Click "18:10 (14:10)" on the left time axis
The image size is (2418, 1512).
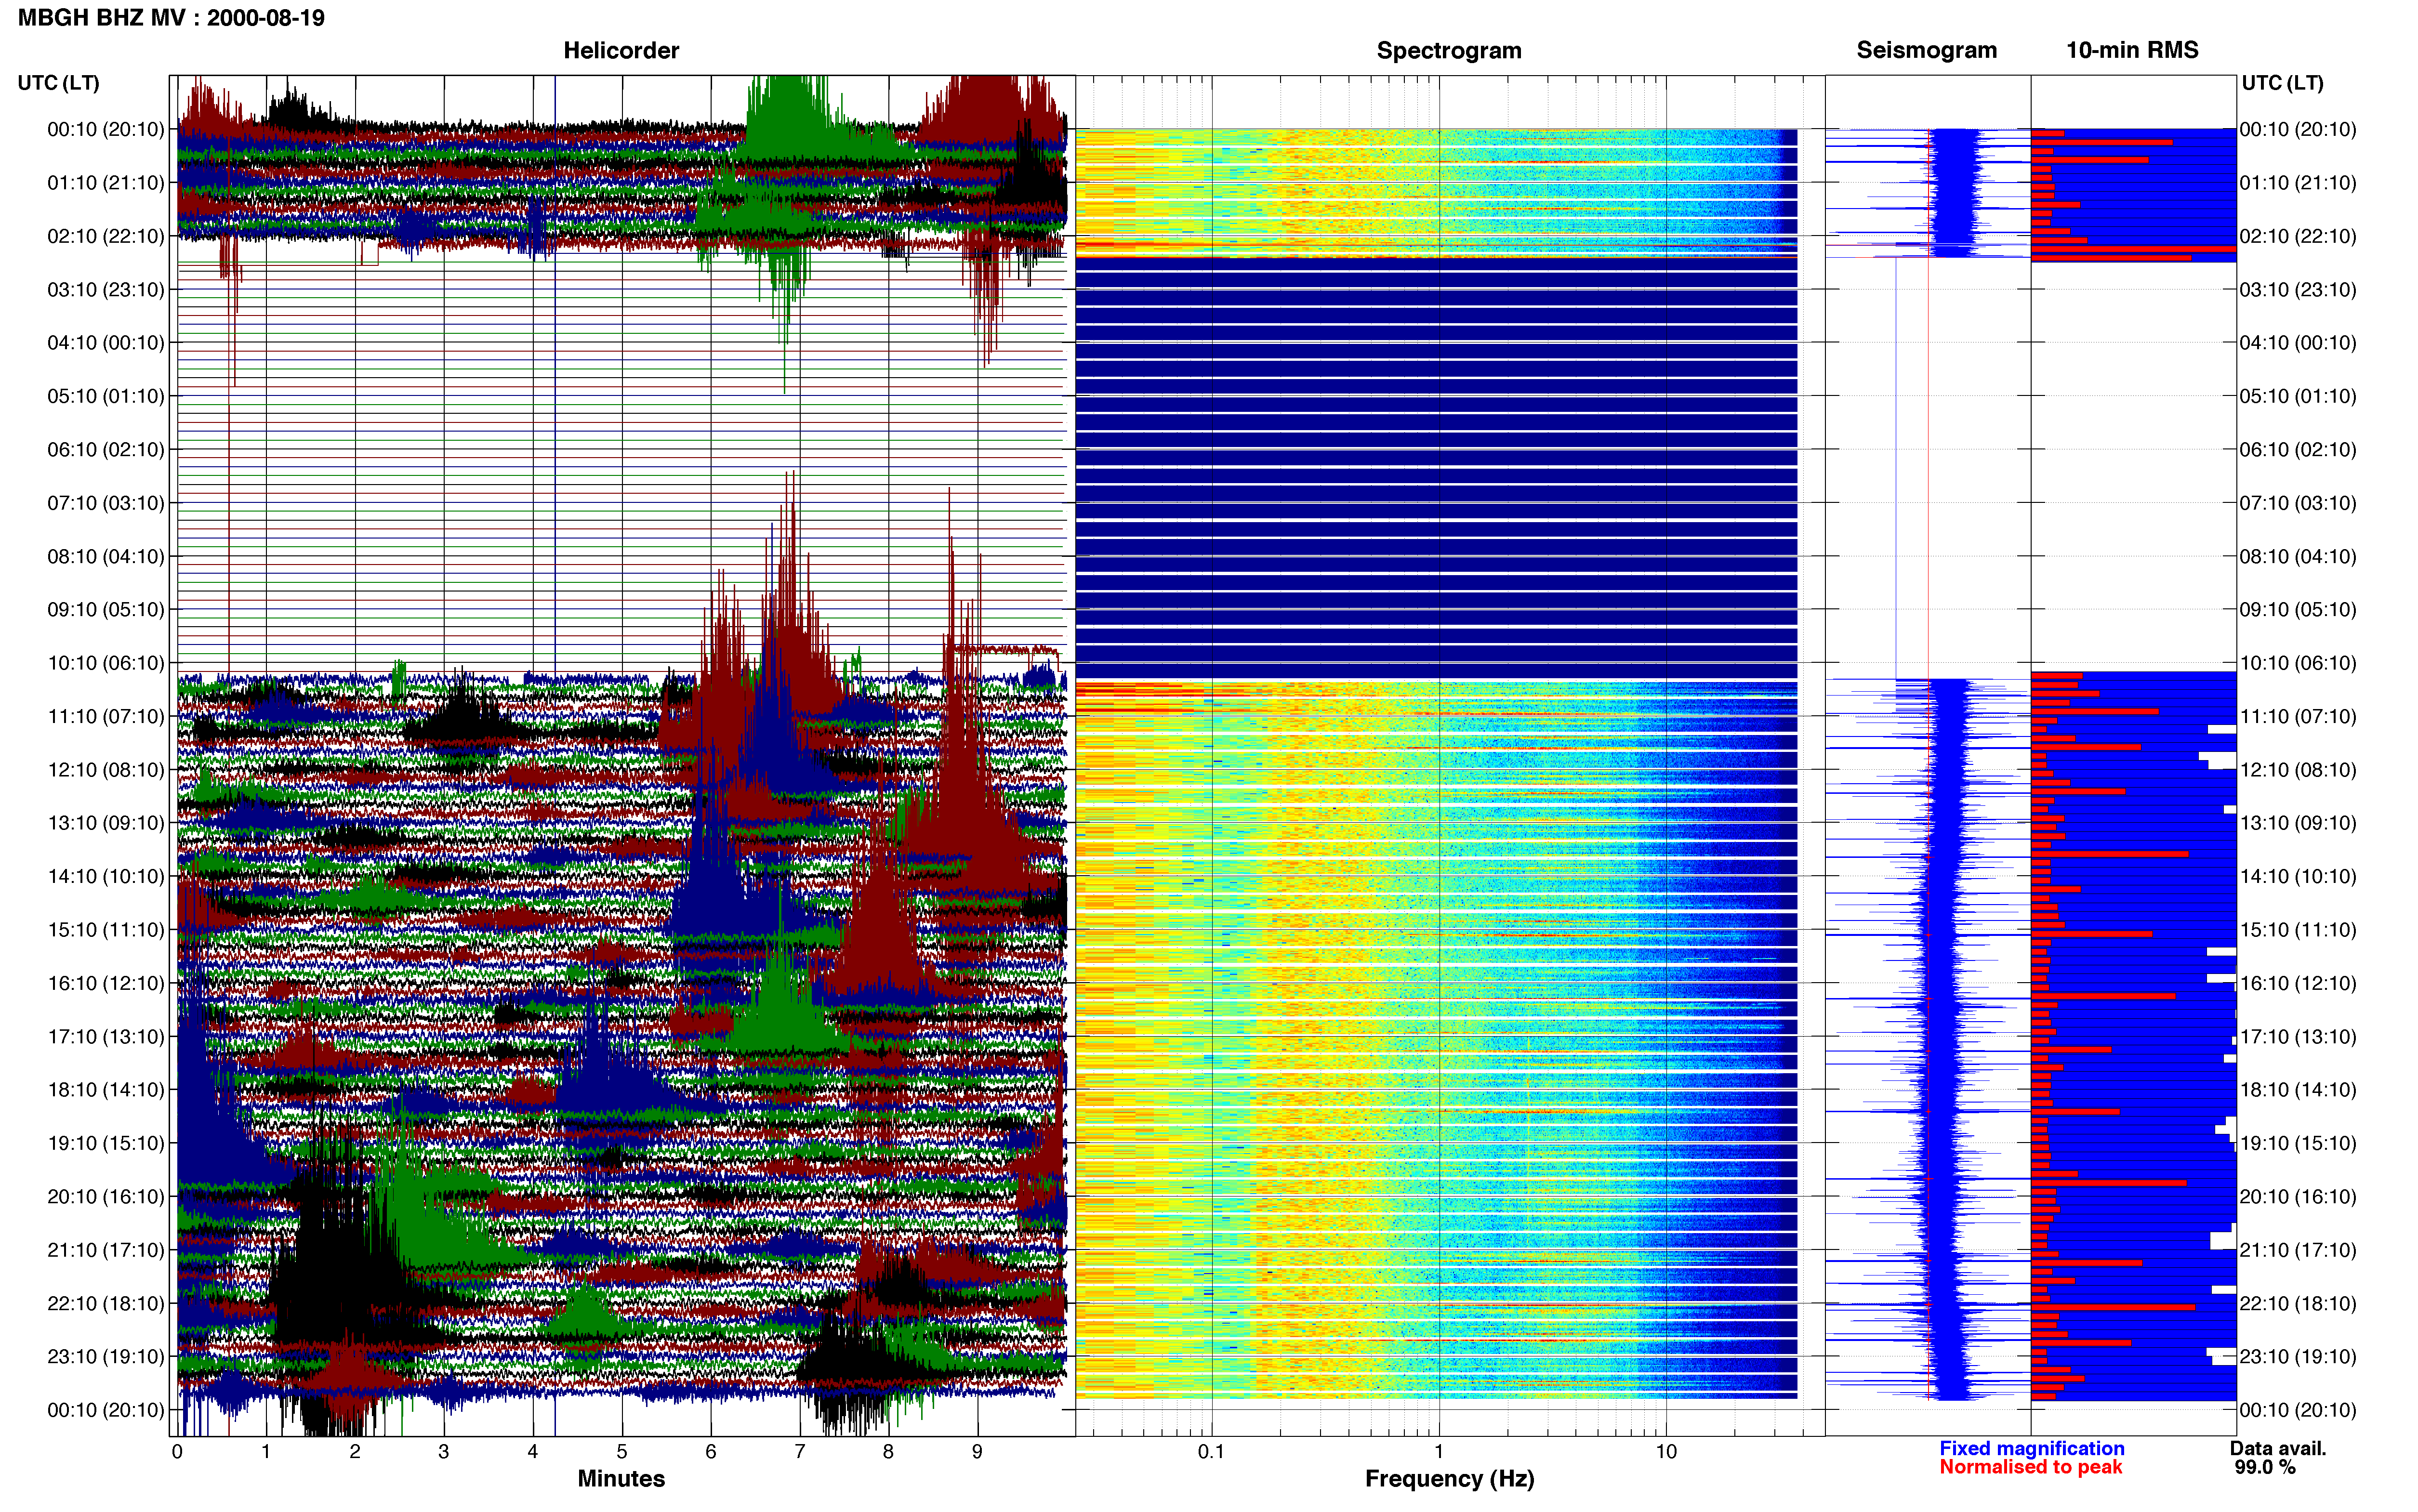coord(106,1090)
